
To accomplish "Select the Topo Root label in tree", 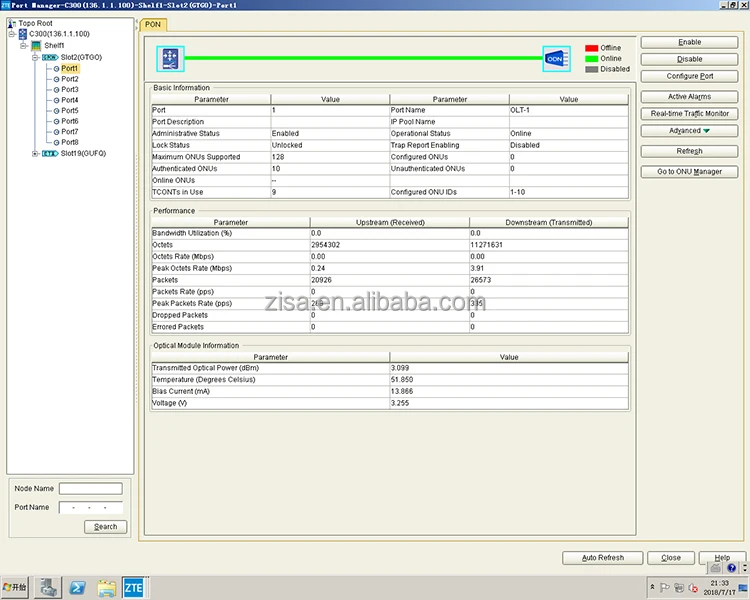I will point(35,23).
